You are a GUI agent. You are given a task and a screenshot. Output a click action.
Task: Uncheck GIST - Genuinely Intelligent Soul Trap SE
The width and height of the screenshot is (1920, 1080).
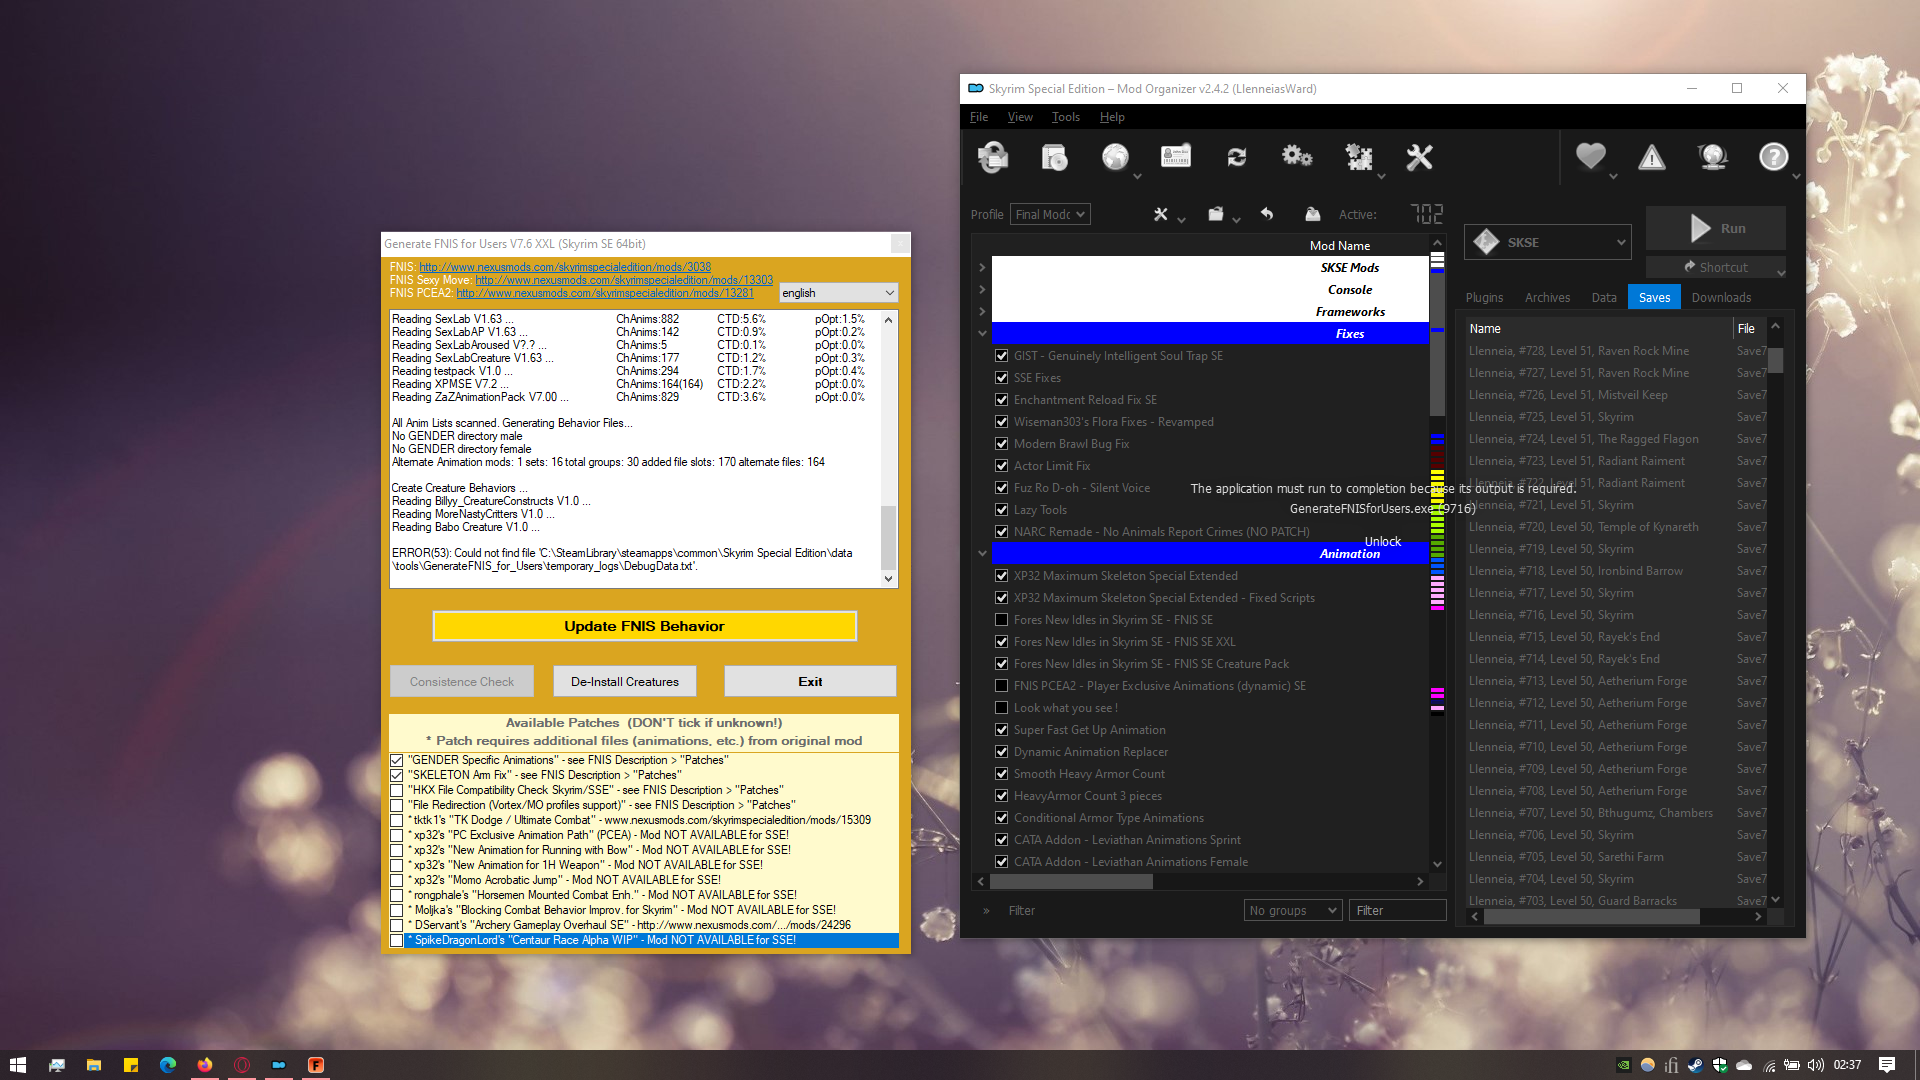click(x=1001, y=356)
